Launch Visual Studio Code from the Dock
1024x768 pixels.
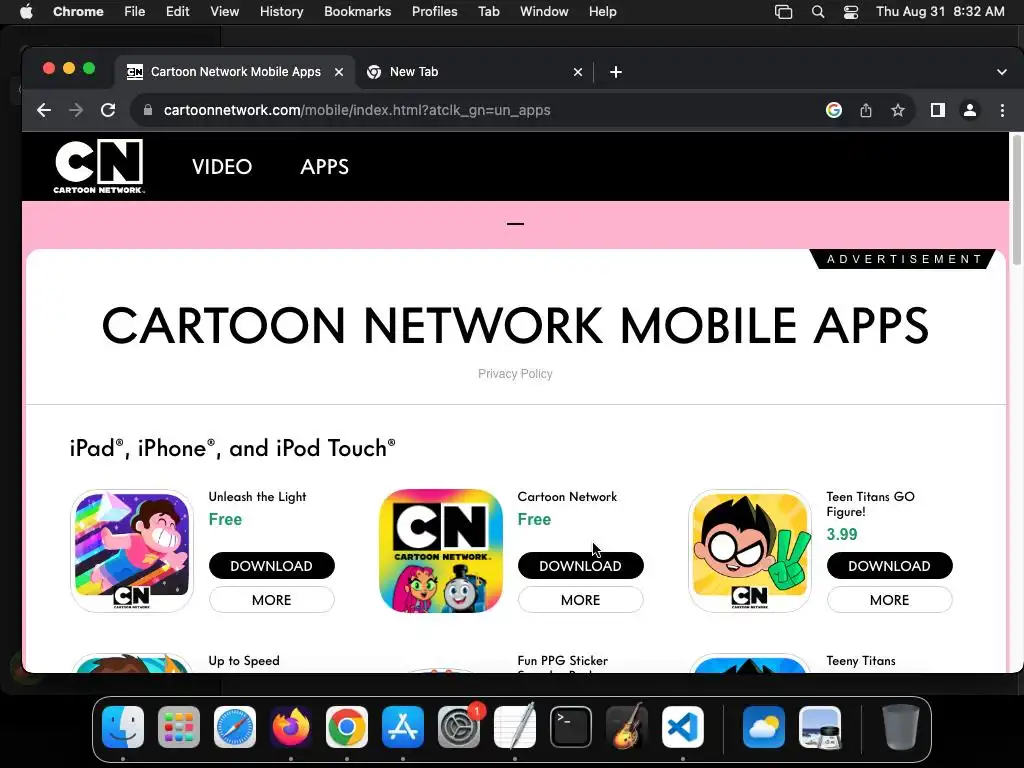click(682, 727)
